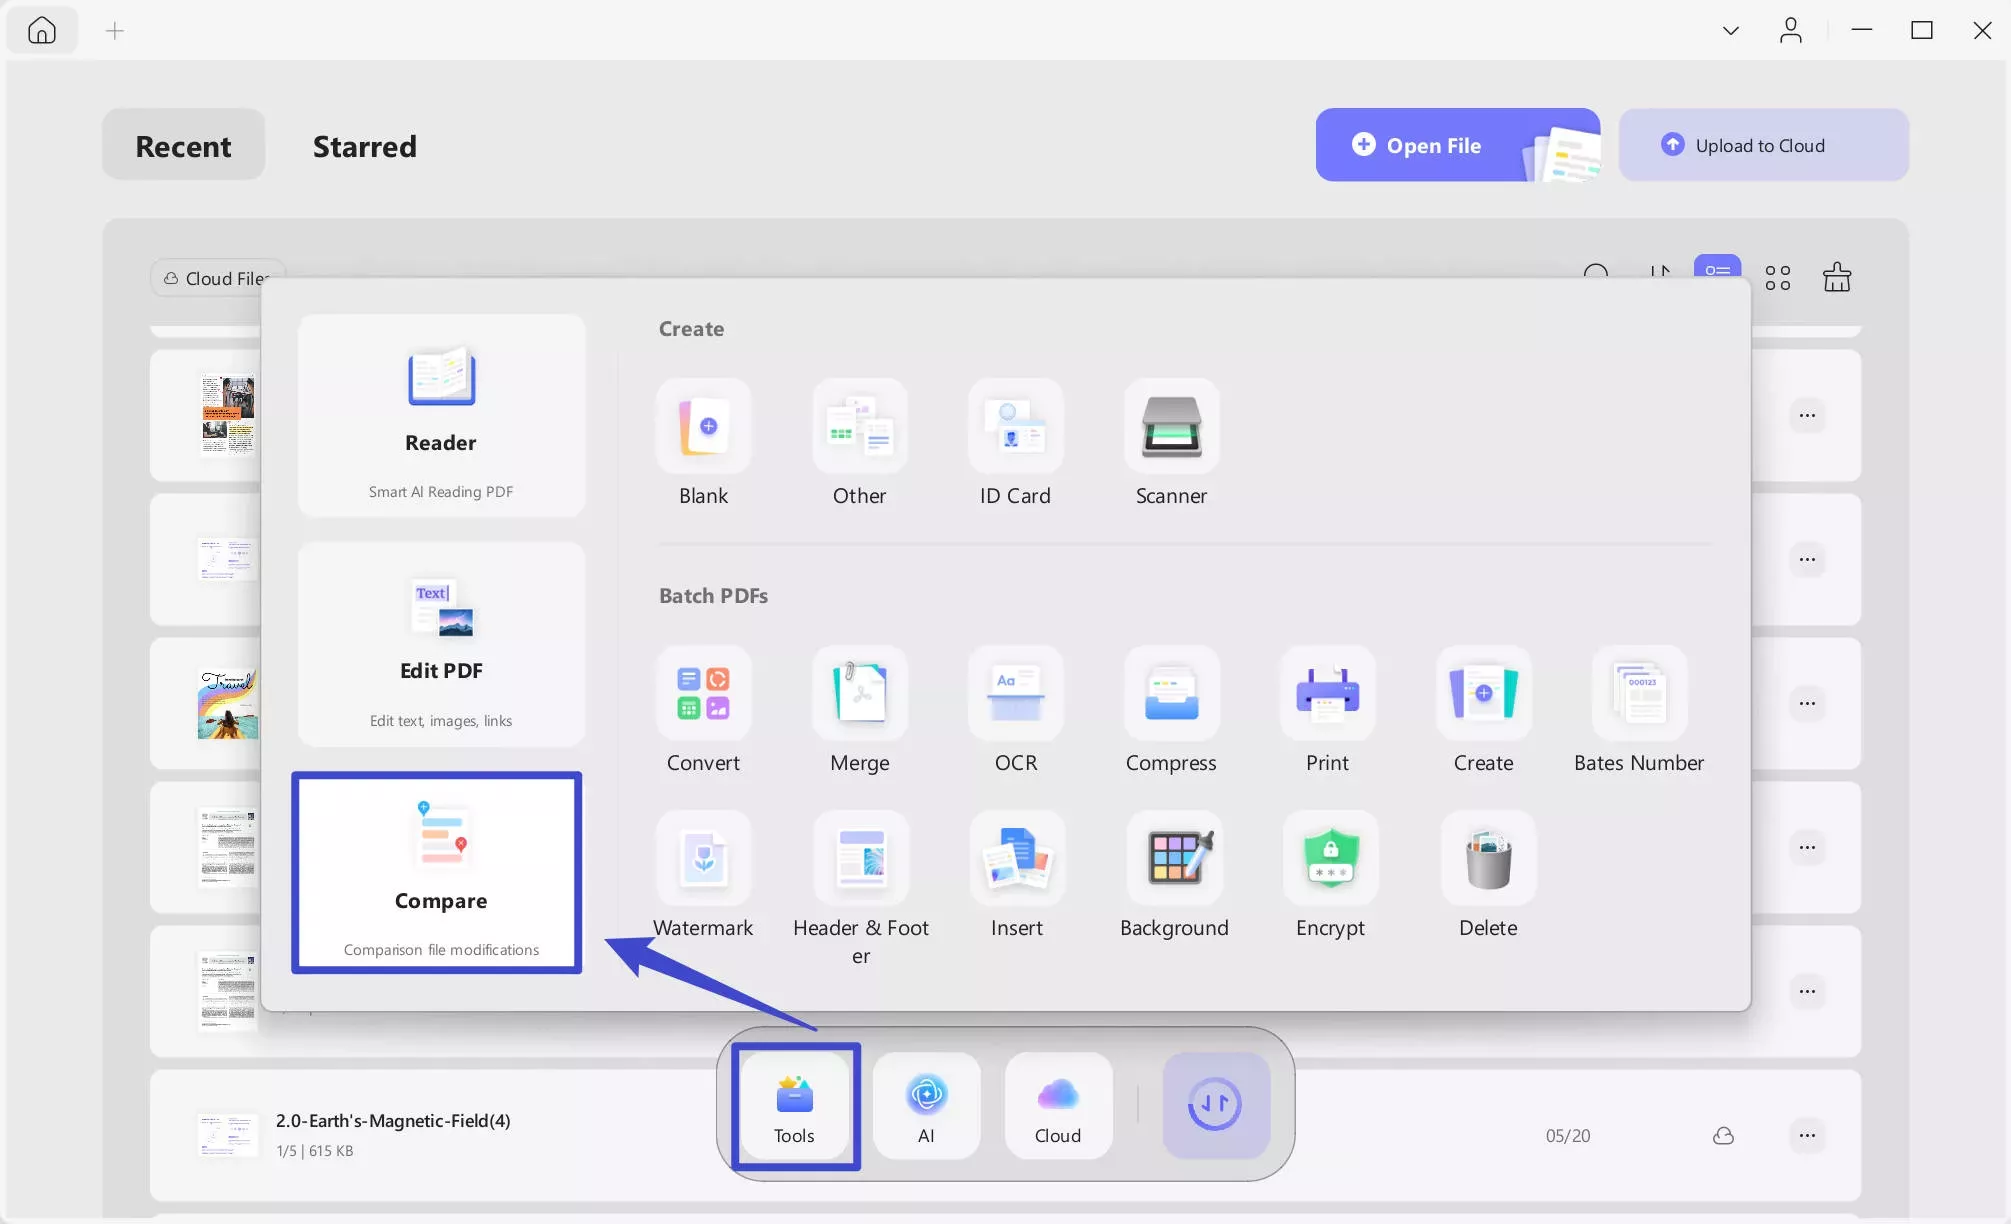Image resolution: width=2011 pixels, height=1224 pixels.
Task: Click Upload to Cloud button
Action: 1762,145
